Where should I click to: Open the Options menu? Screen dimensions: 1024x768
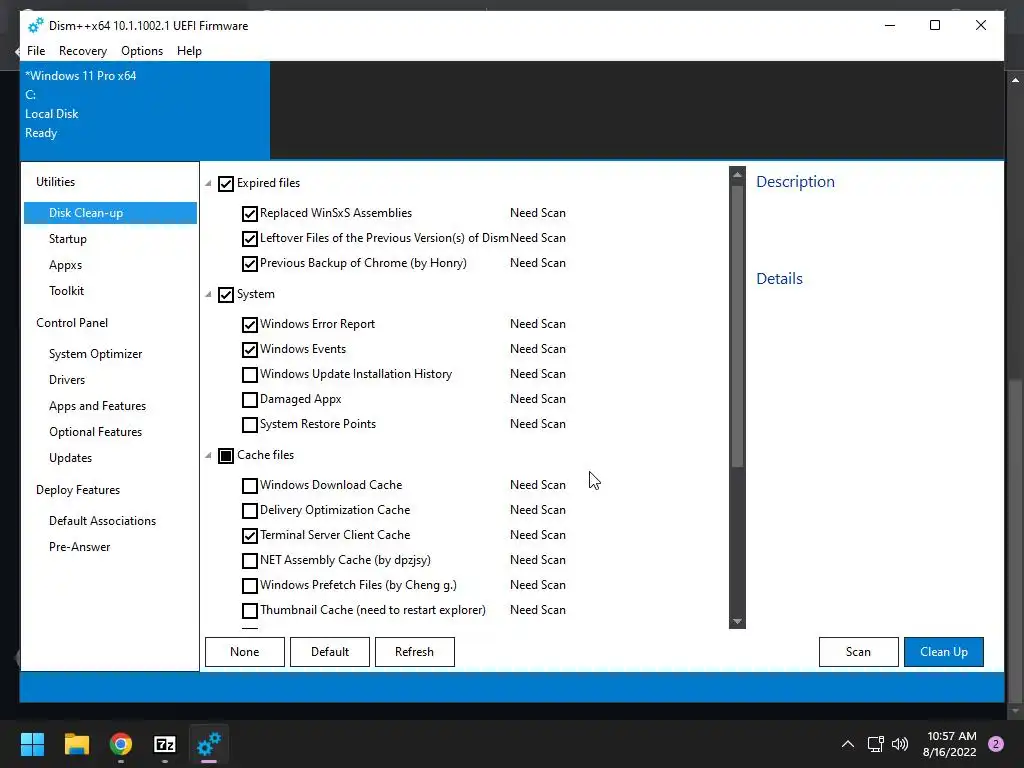142,50
